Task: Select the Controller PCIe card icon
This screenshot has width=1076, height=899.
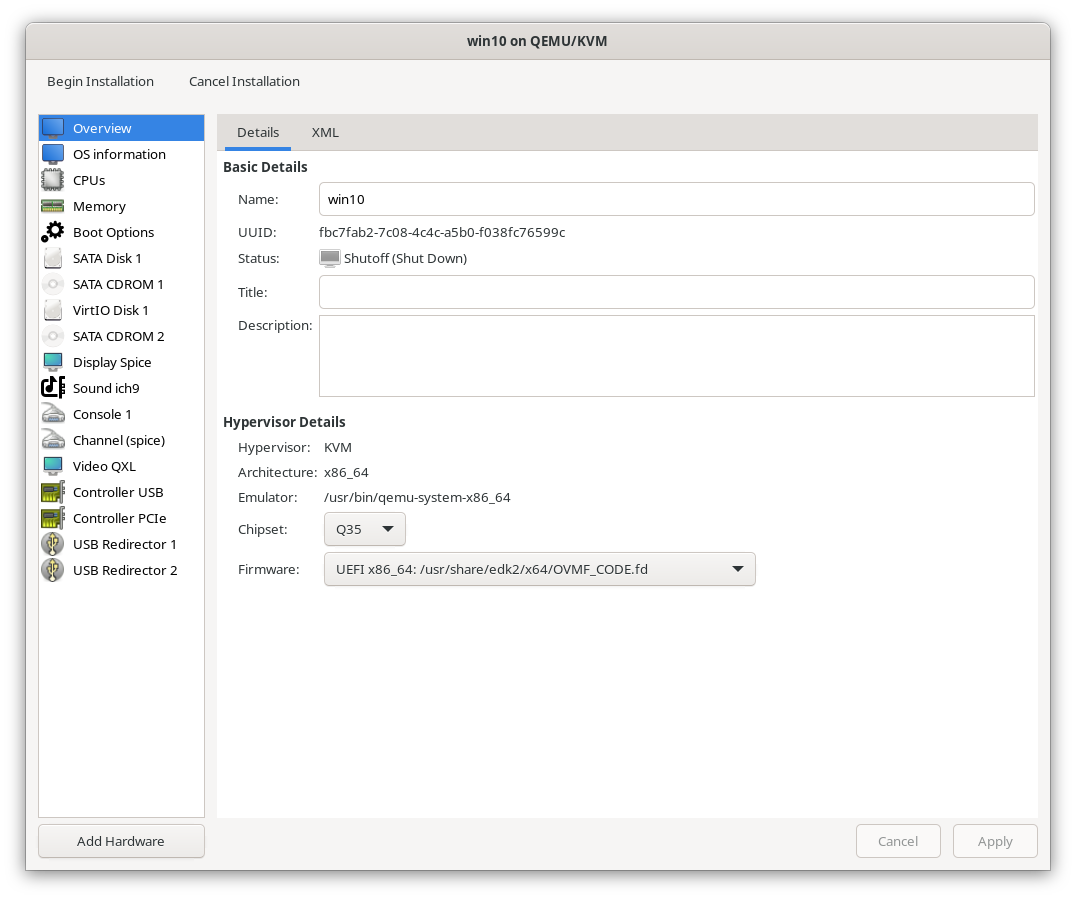Action: point(53,518)
